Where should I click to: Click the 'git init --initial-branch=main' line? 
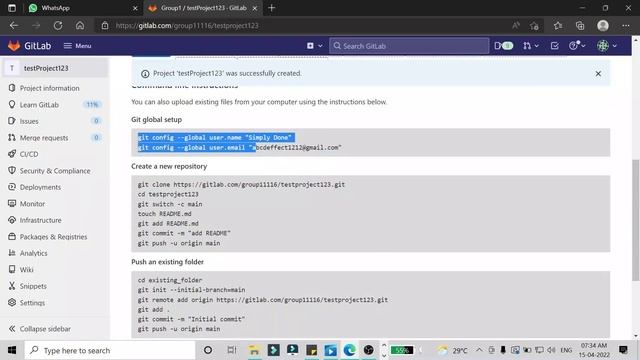pos(191,290)
